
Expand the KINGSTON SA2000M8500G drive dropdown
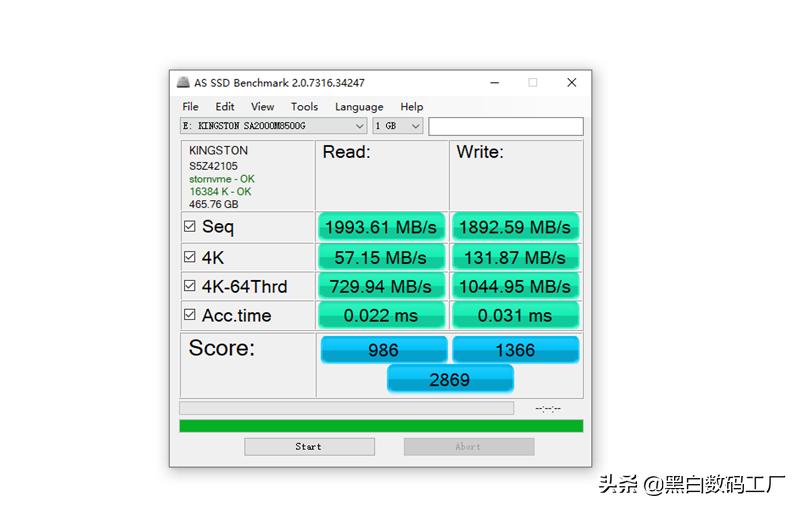(x=273, y=126)
